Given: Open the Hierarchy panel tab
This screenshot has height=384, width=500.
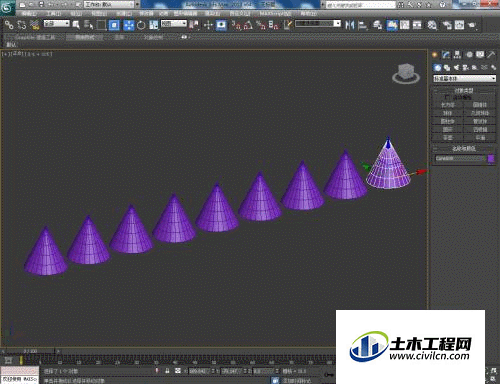Looking at the screenshot, I should 457,55.
